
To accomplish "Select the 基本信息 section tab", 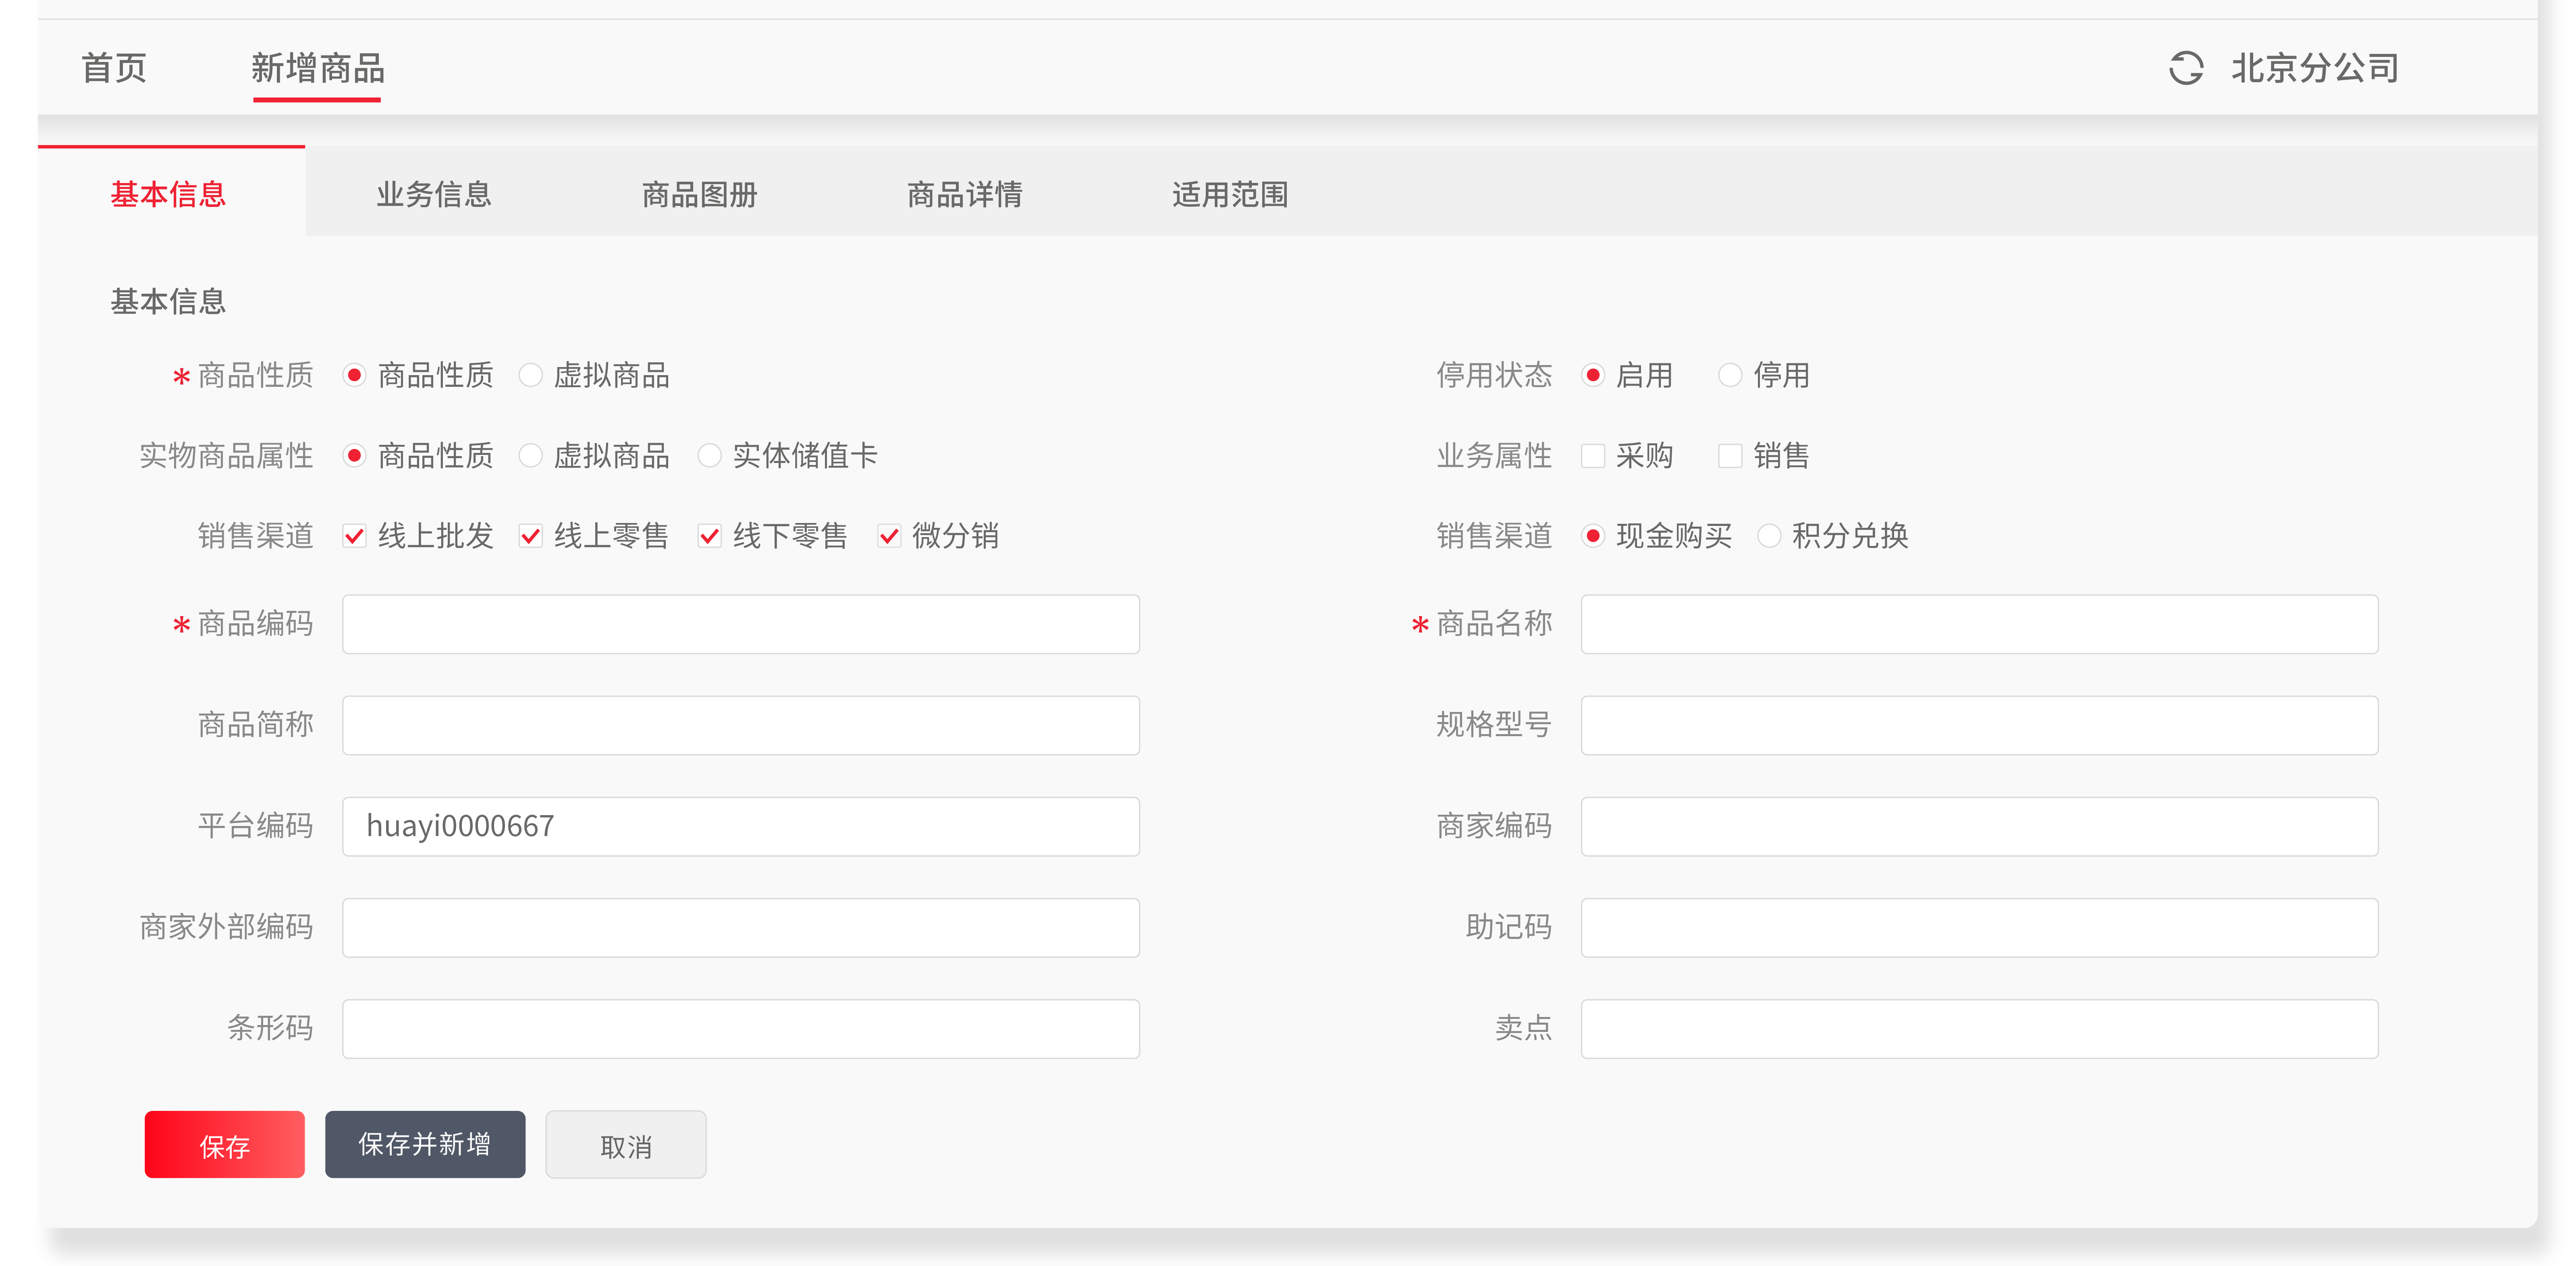I will [x=171, y=193].
